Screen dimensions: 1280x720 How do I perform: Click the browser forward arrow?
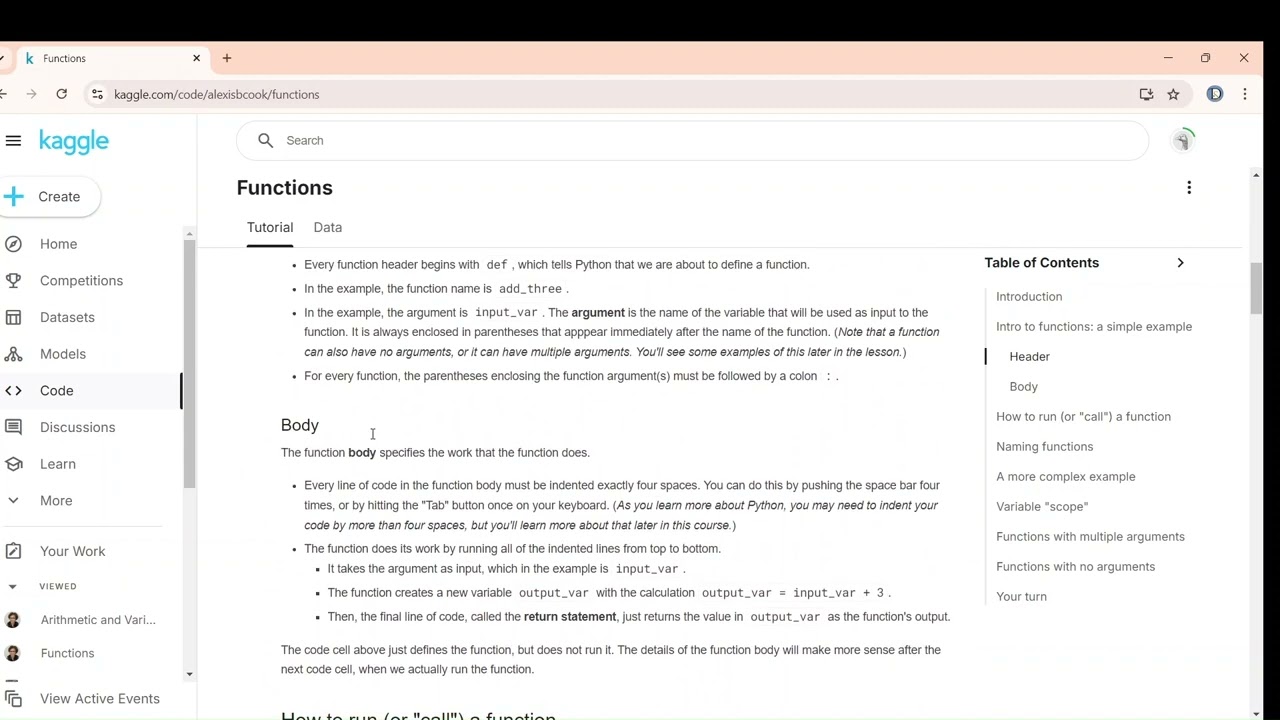[32, 94]
